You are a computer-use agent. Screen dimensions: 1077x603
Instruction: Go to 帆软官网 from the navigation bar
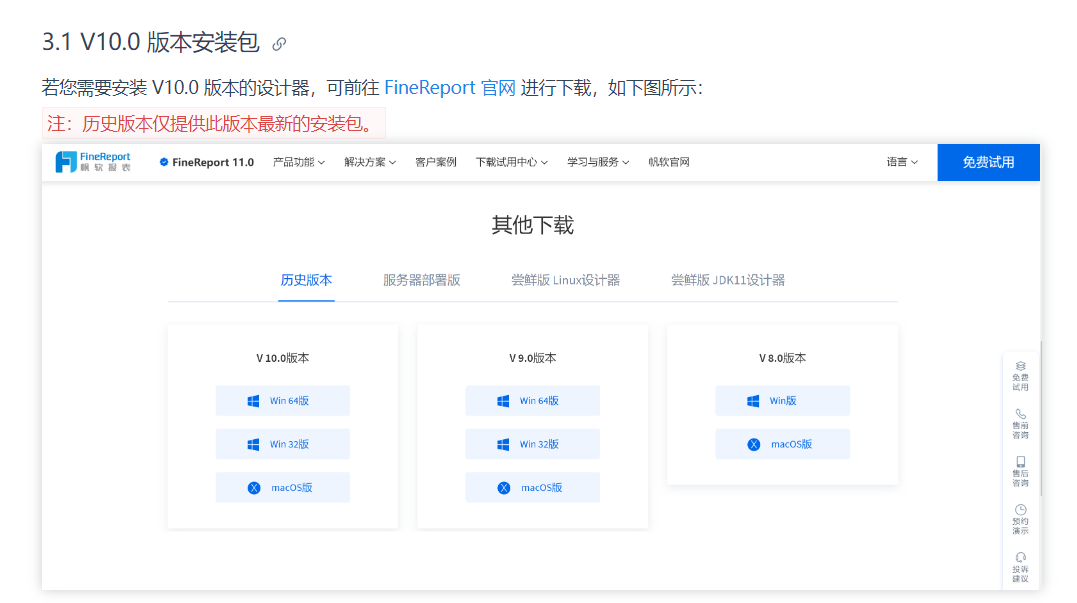pos(668,162)
